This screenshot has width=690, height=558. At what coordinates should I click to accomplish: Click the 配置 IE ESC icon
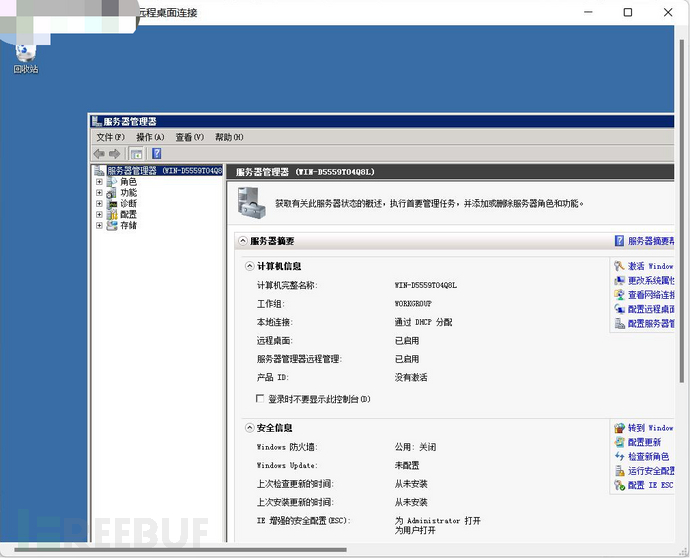(620, 485)
